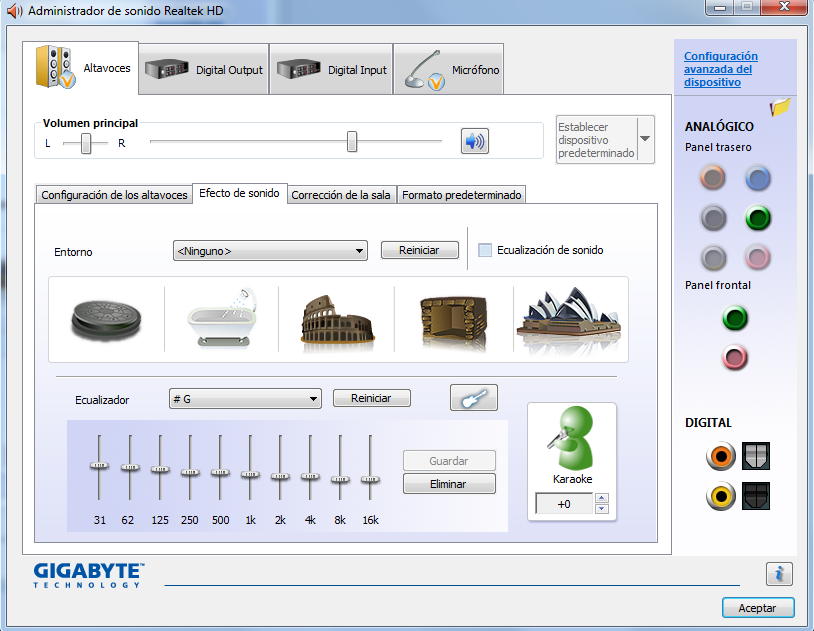Image resolution: width=814 pixels, height=631 pixels.
Task: Click the Aceptar button
Action: (x=758, y=608)
